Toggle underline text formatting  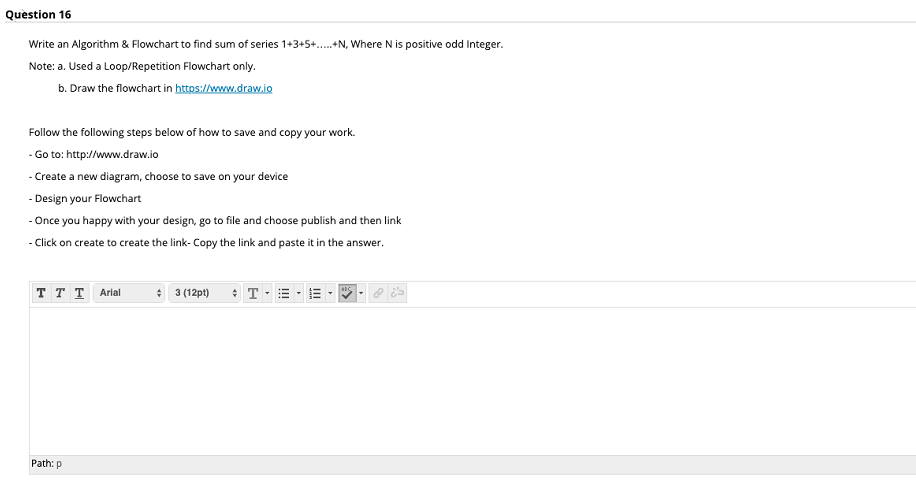click(x=79, y=293)
